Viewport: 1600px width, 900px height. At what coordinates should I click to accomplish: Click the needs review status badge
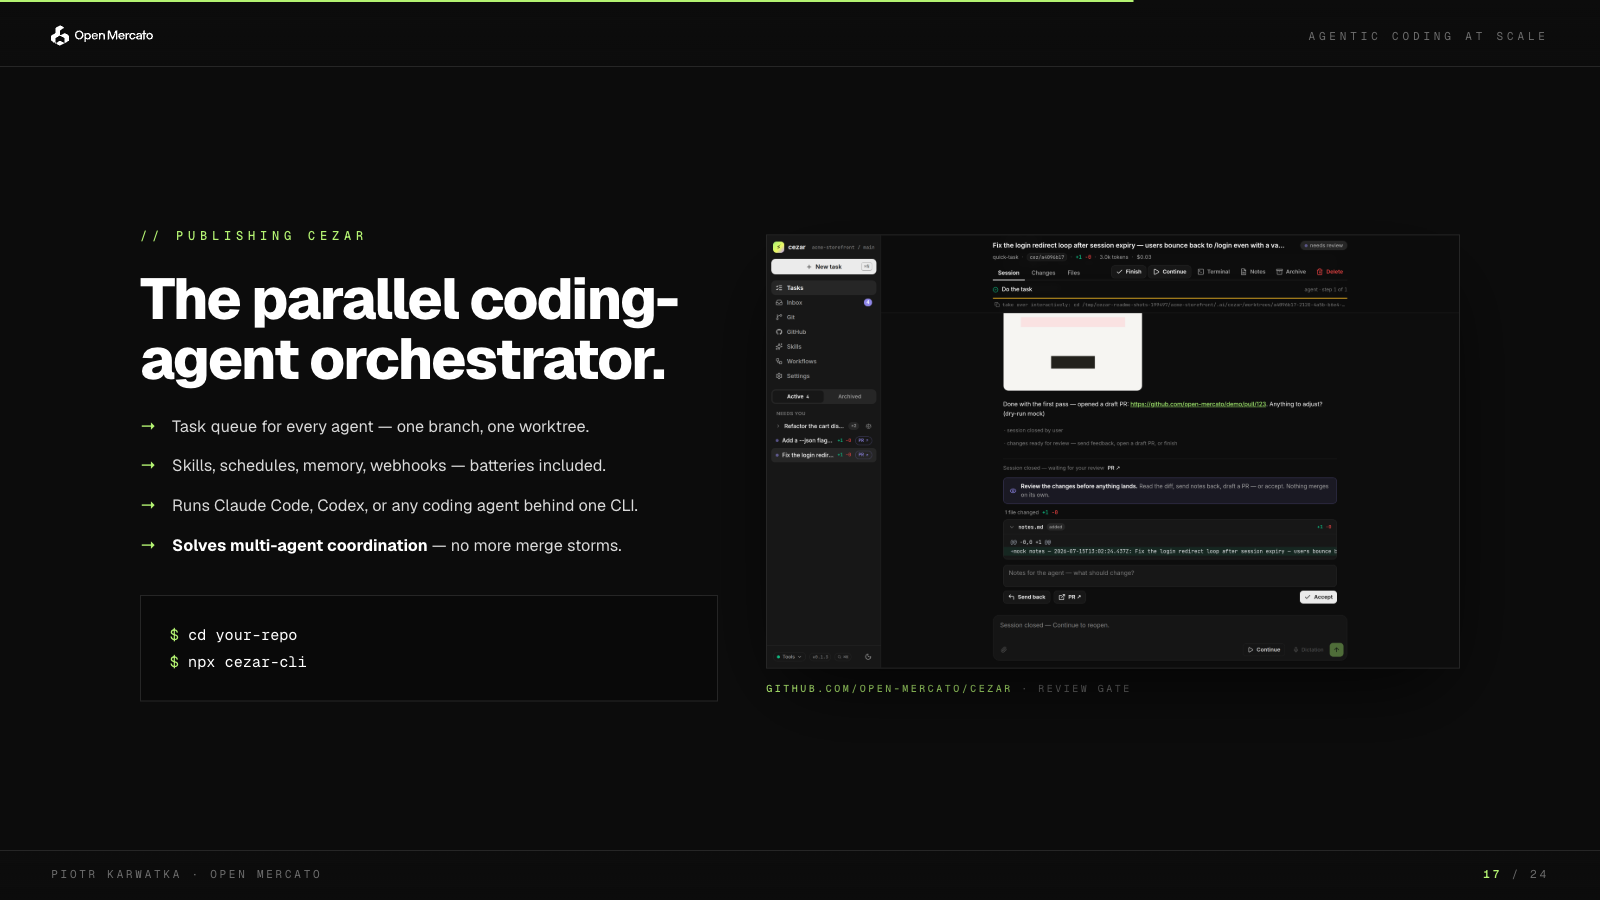[x=1324, y=246]
